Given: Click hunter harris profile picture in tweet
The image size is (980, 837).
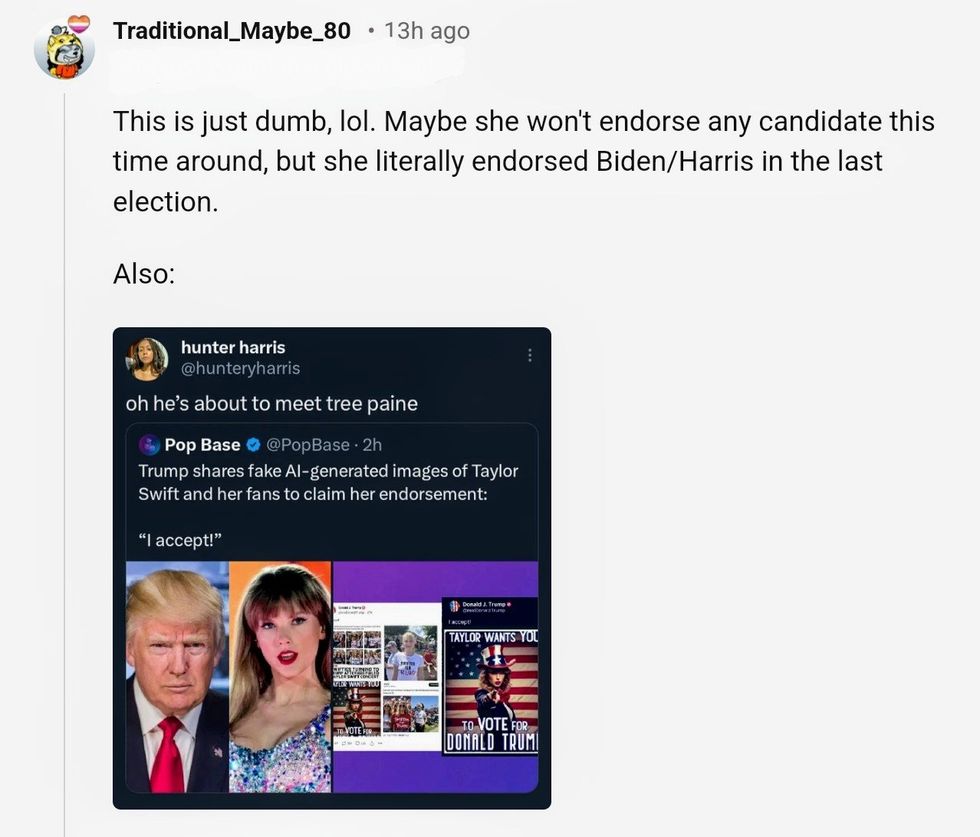Looking at the screenshot, I should [x=147, y=358].
